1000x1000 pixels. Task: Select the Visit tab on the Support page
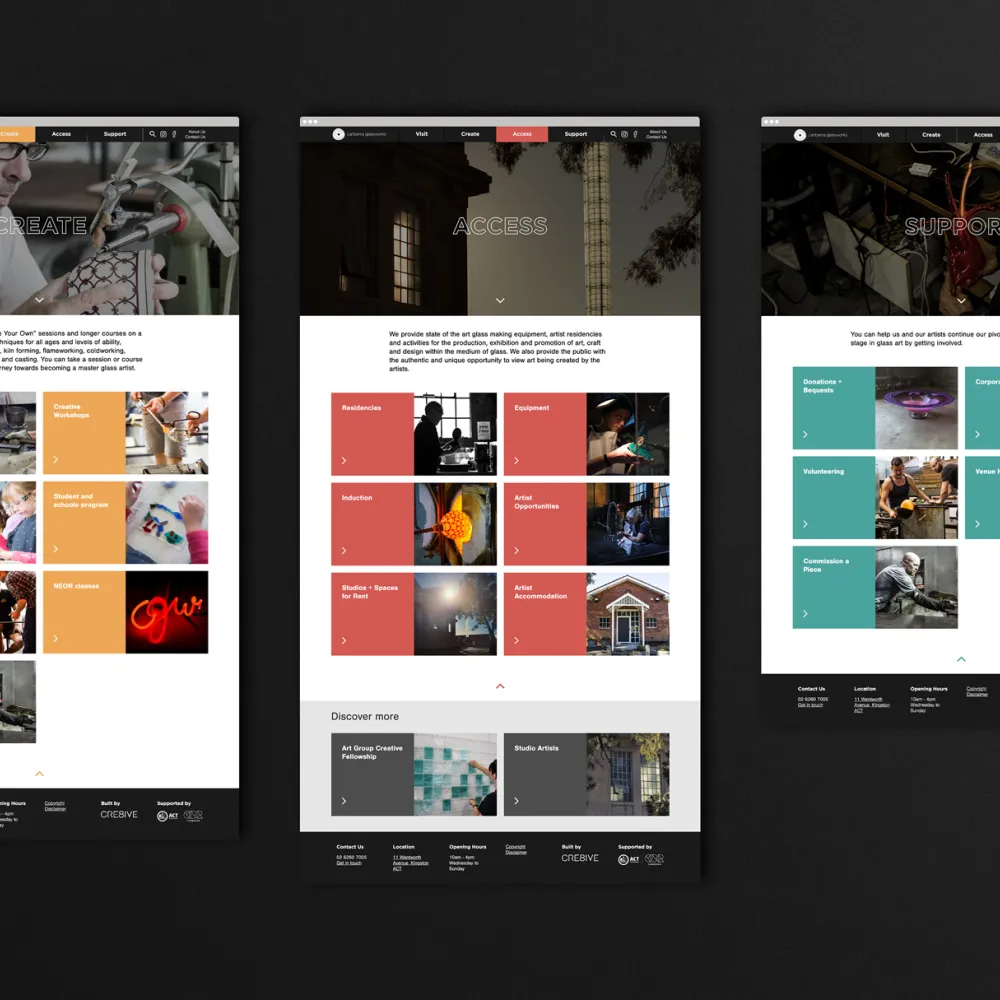pyautogui.click(x=883, y=135)
